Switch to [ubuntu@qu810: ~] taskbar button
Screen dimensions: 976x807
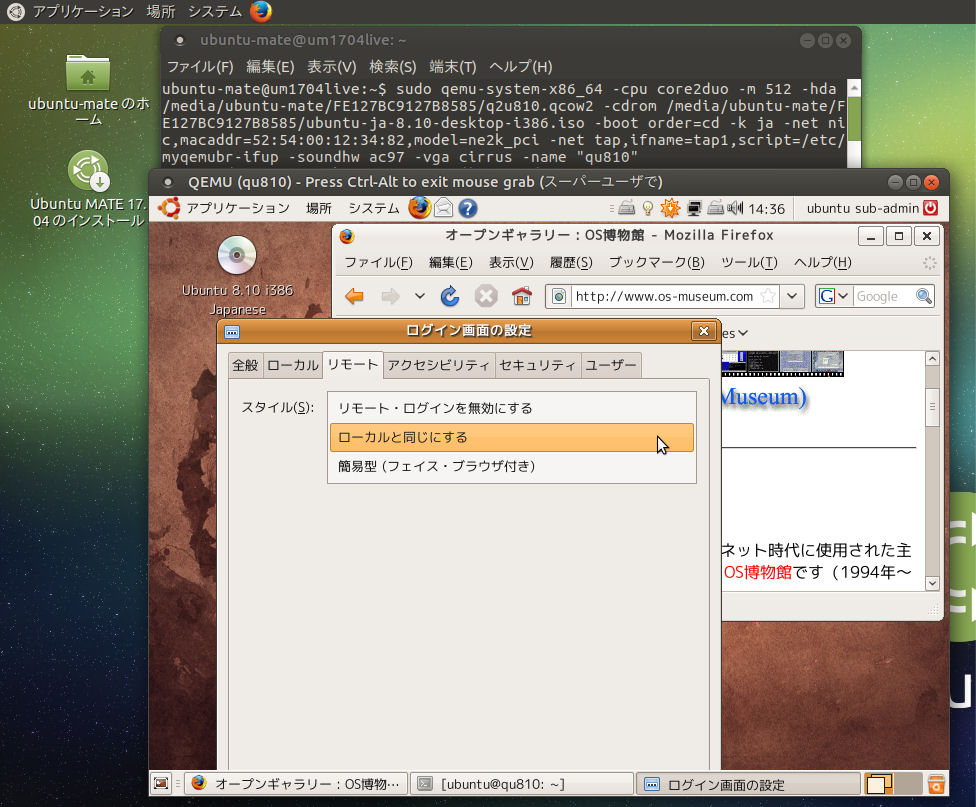521,784
